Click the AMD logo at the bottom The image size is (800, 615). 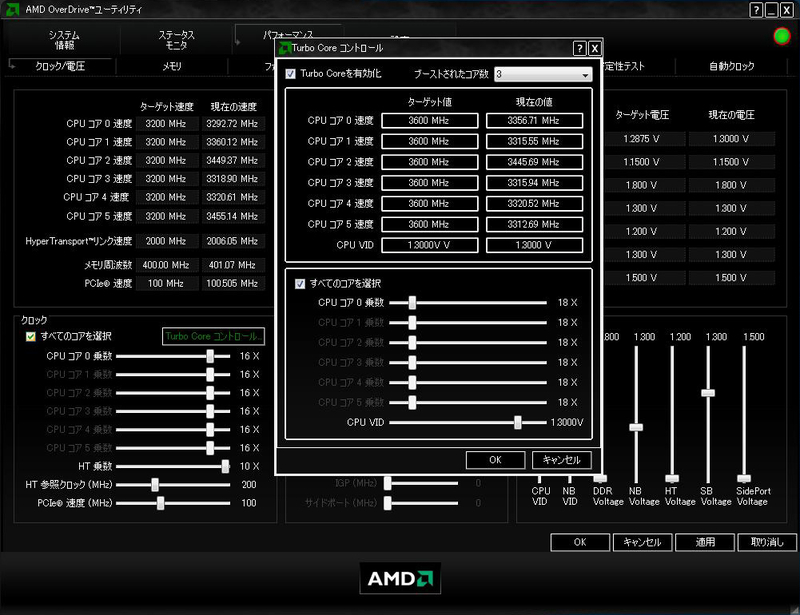tap(400, 578)
